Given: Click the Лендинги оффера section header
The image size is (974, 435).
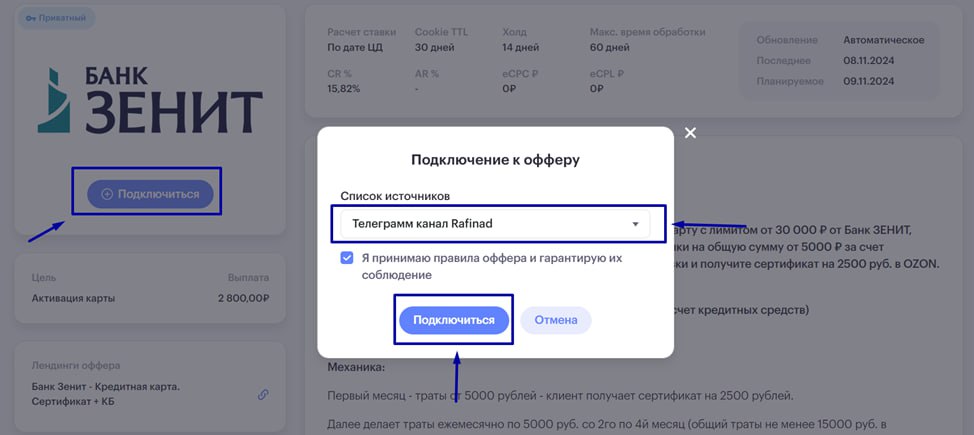Looking at the screenshot, I should tap(76, 365).
